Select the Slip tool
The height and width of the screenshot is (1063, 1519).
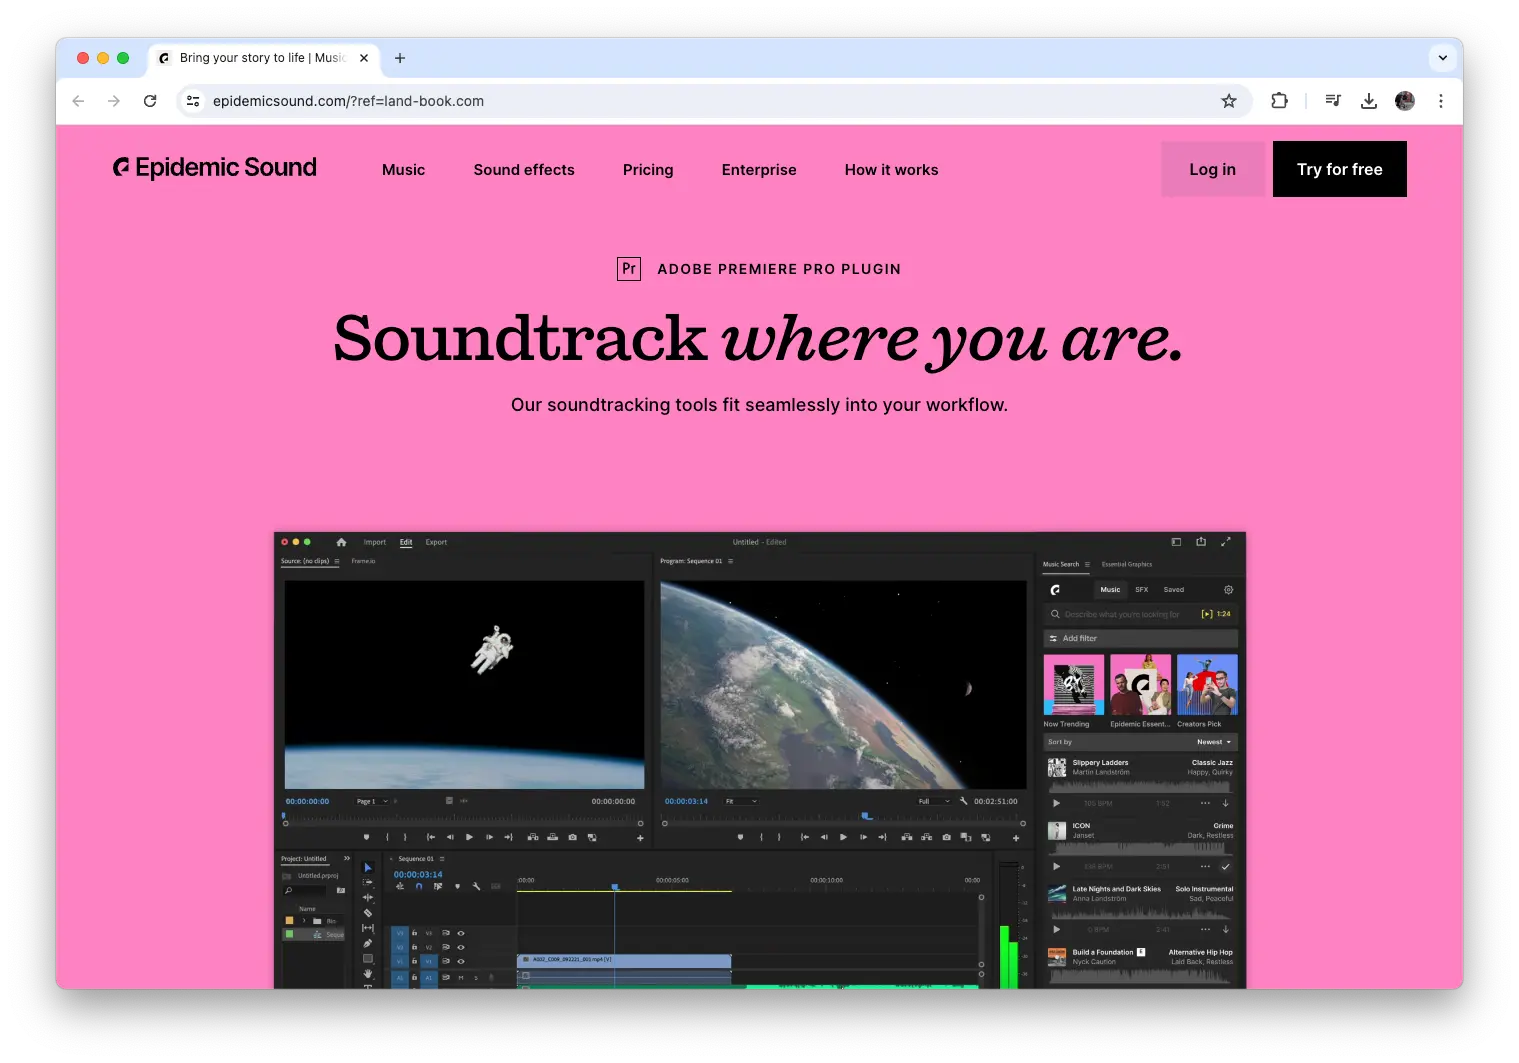pos(367,928)
